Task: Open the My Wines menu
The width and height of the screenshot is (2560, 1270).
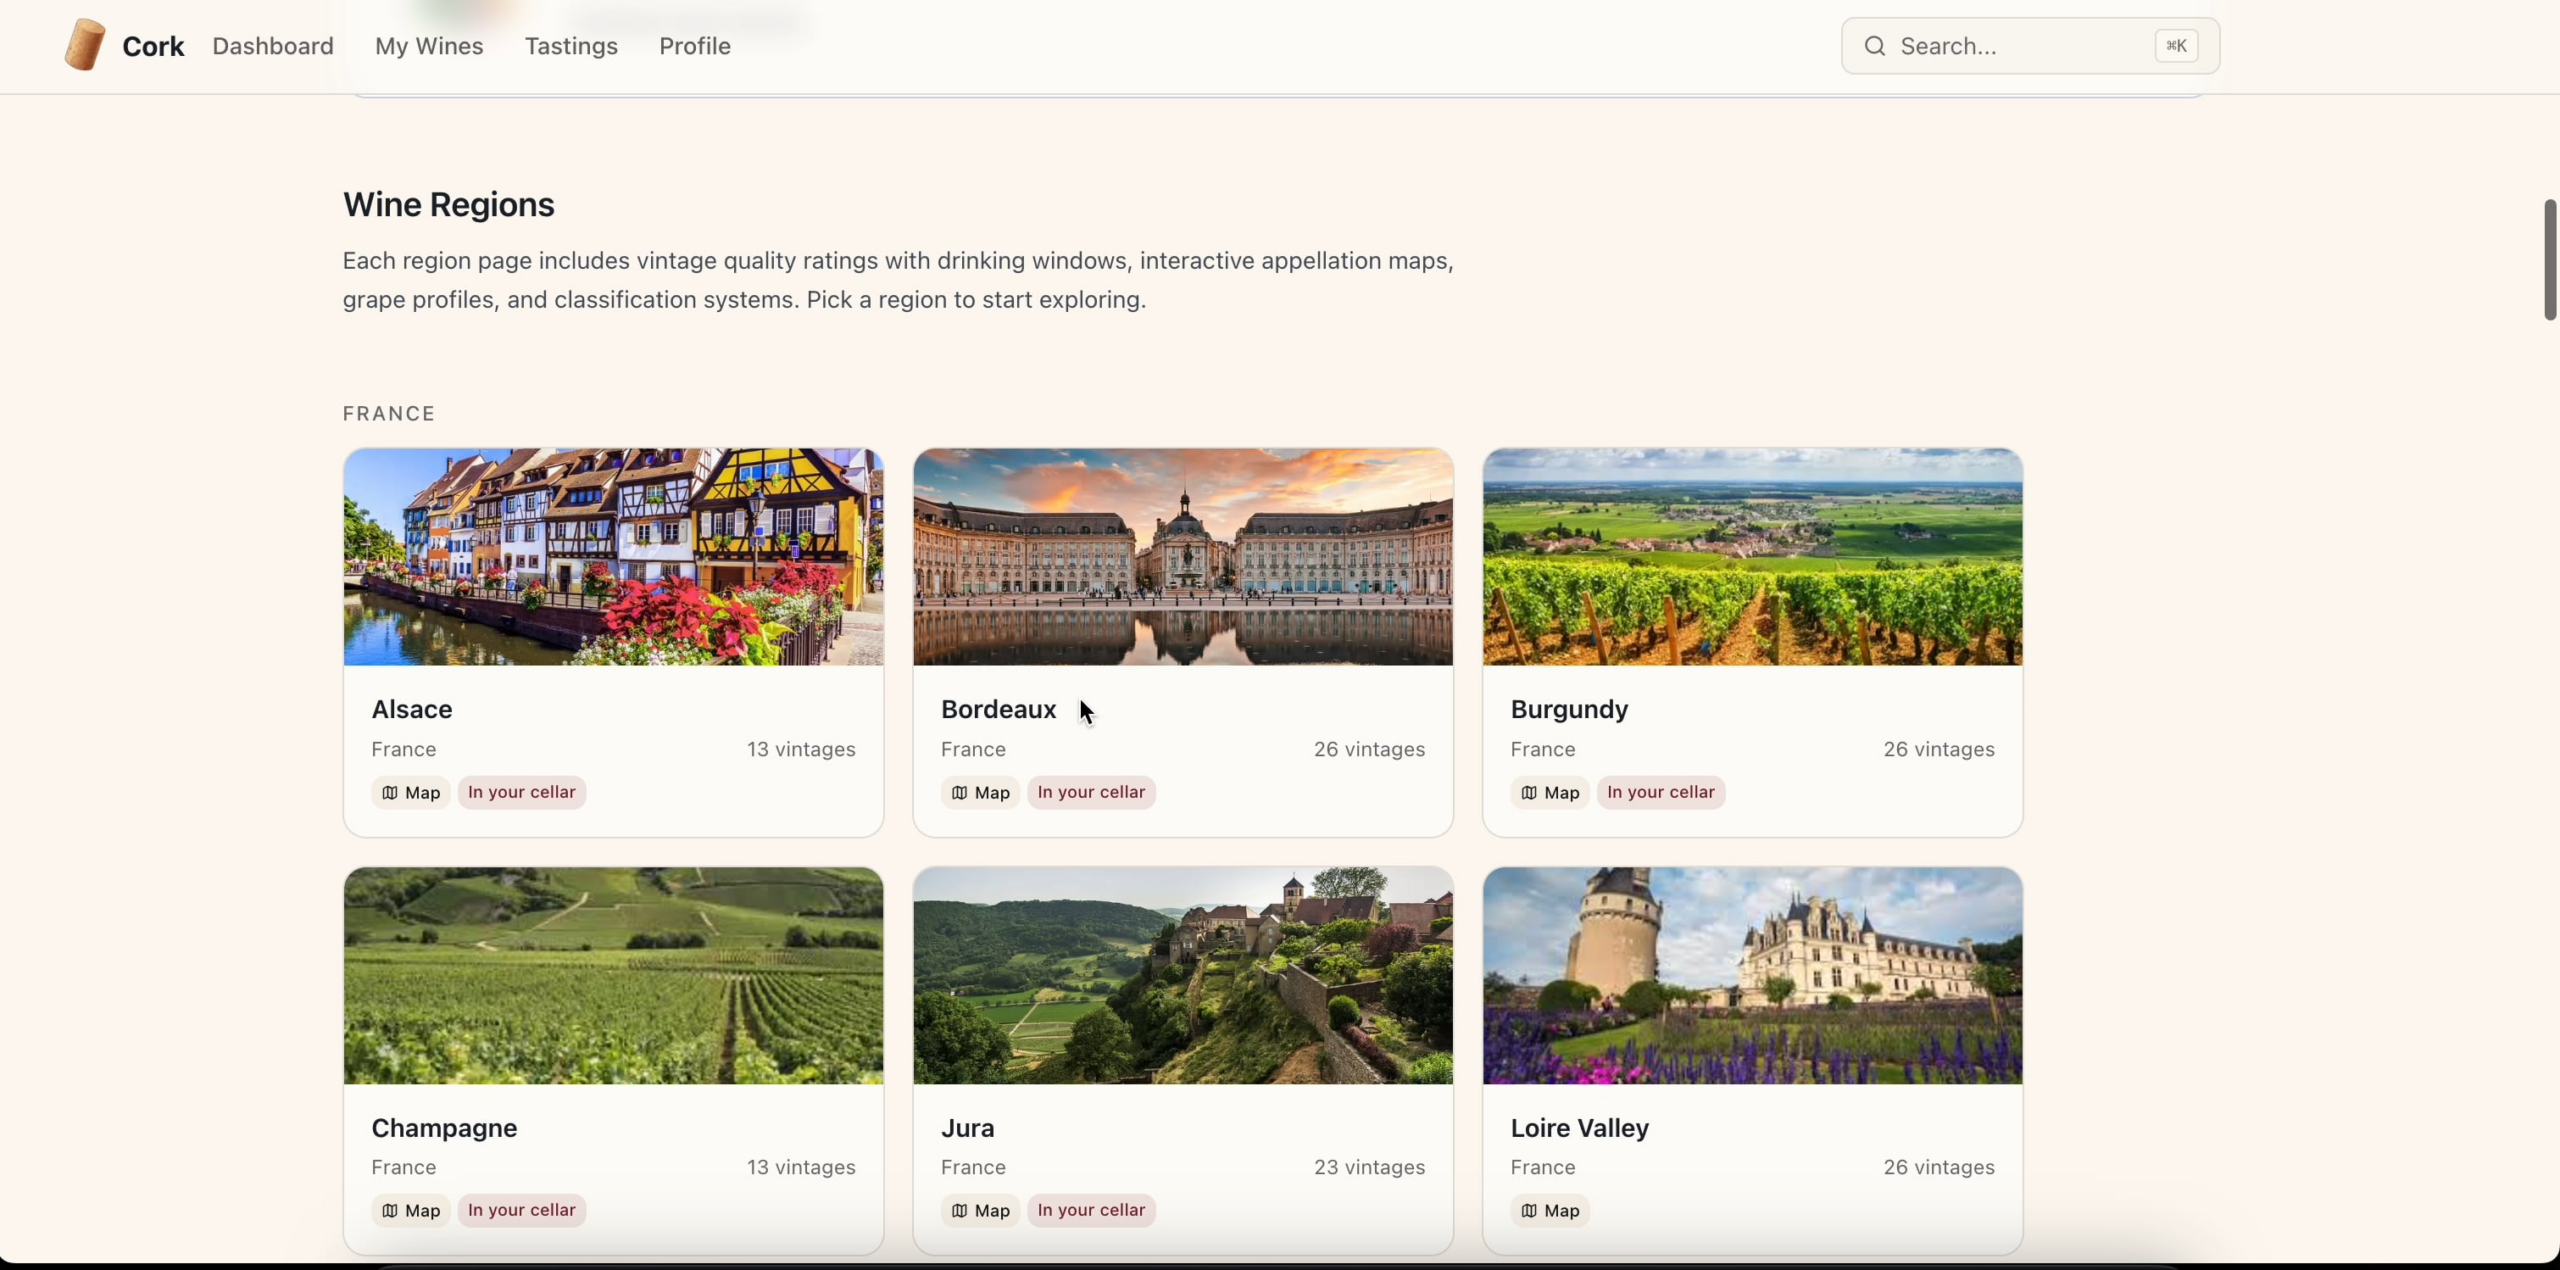Action: coord(429,46)
